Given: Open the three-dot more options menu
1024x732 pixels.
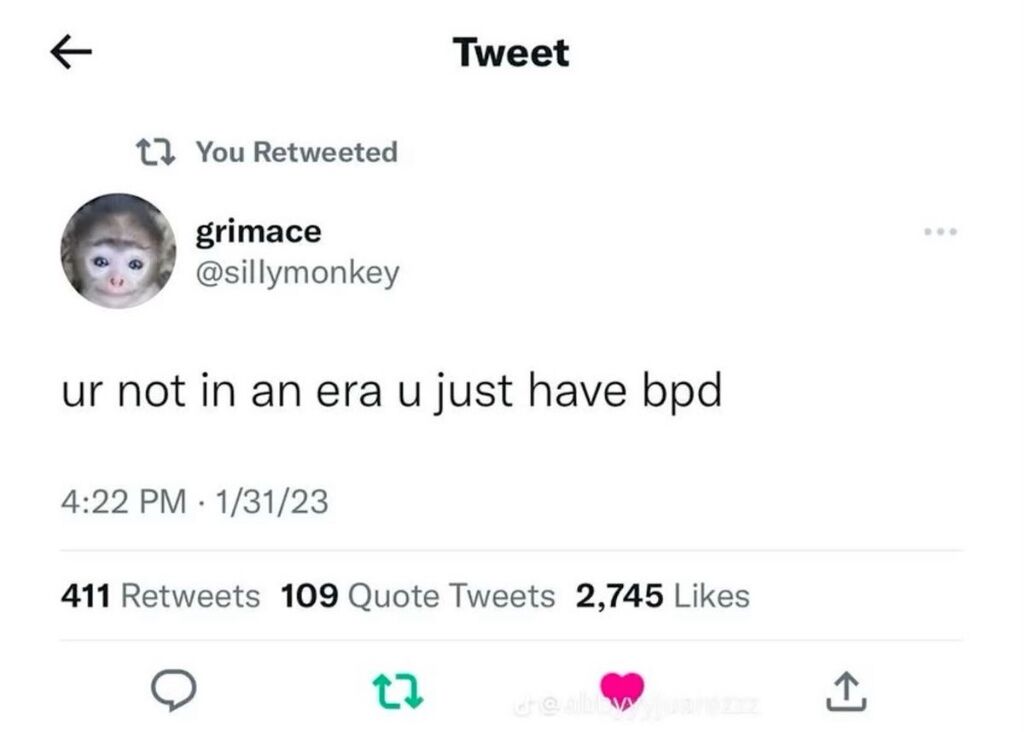Looking at the screenshot, I should click(940, 232).
